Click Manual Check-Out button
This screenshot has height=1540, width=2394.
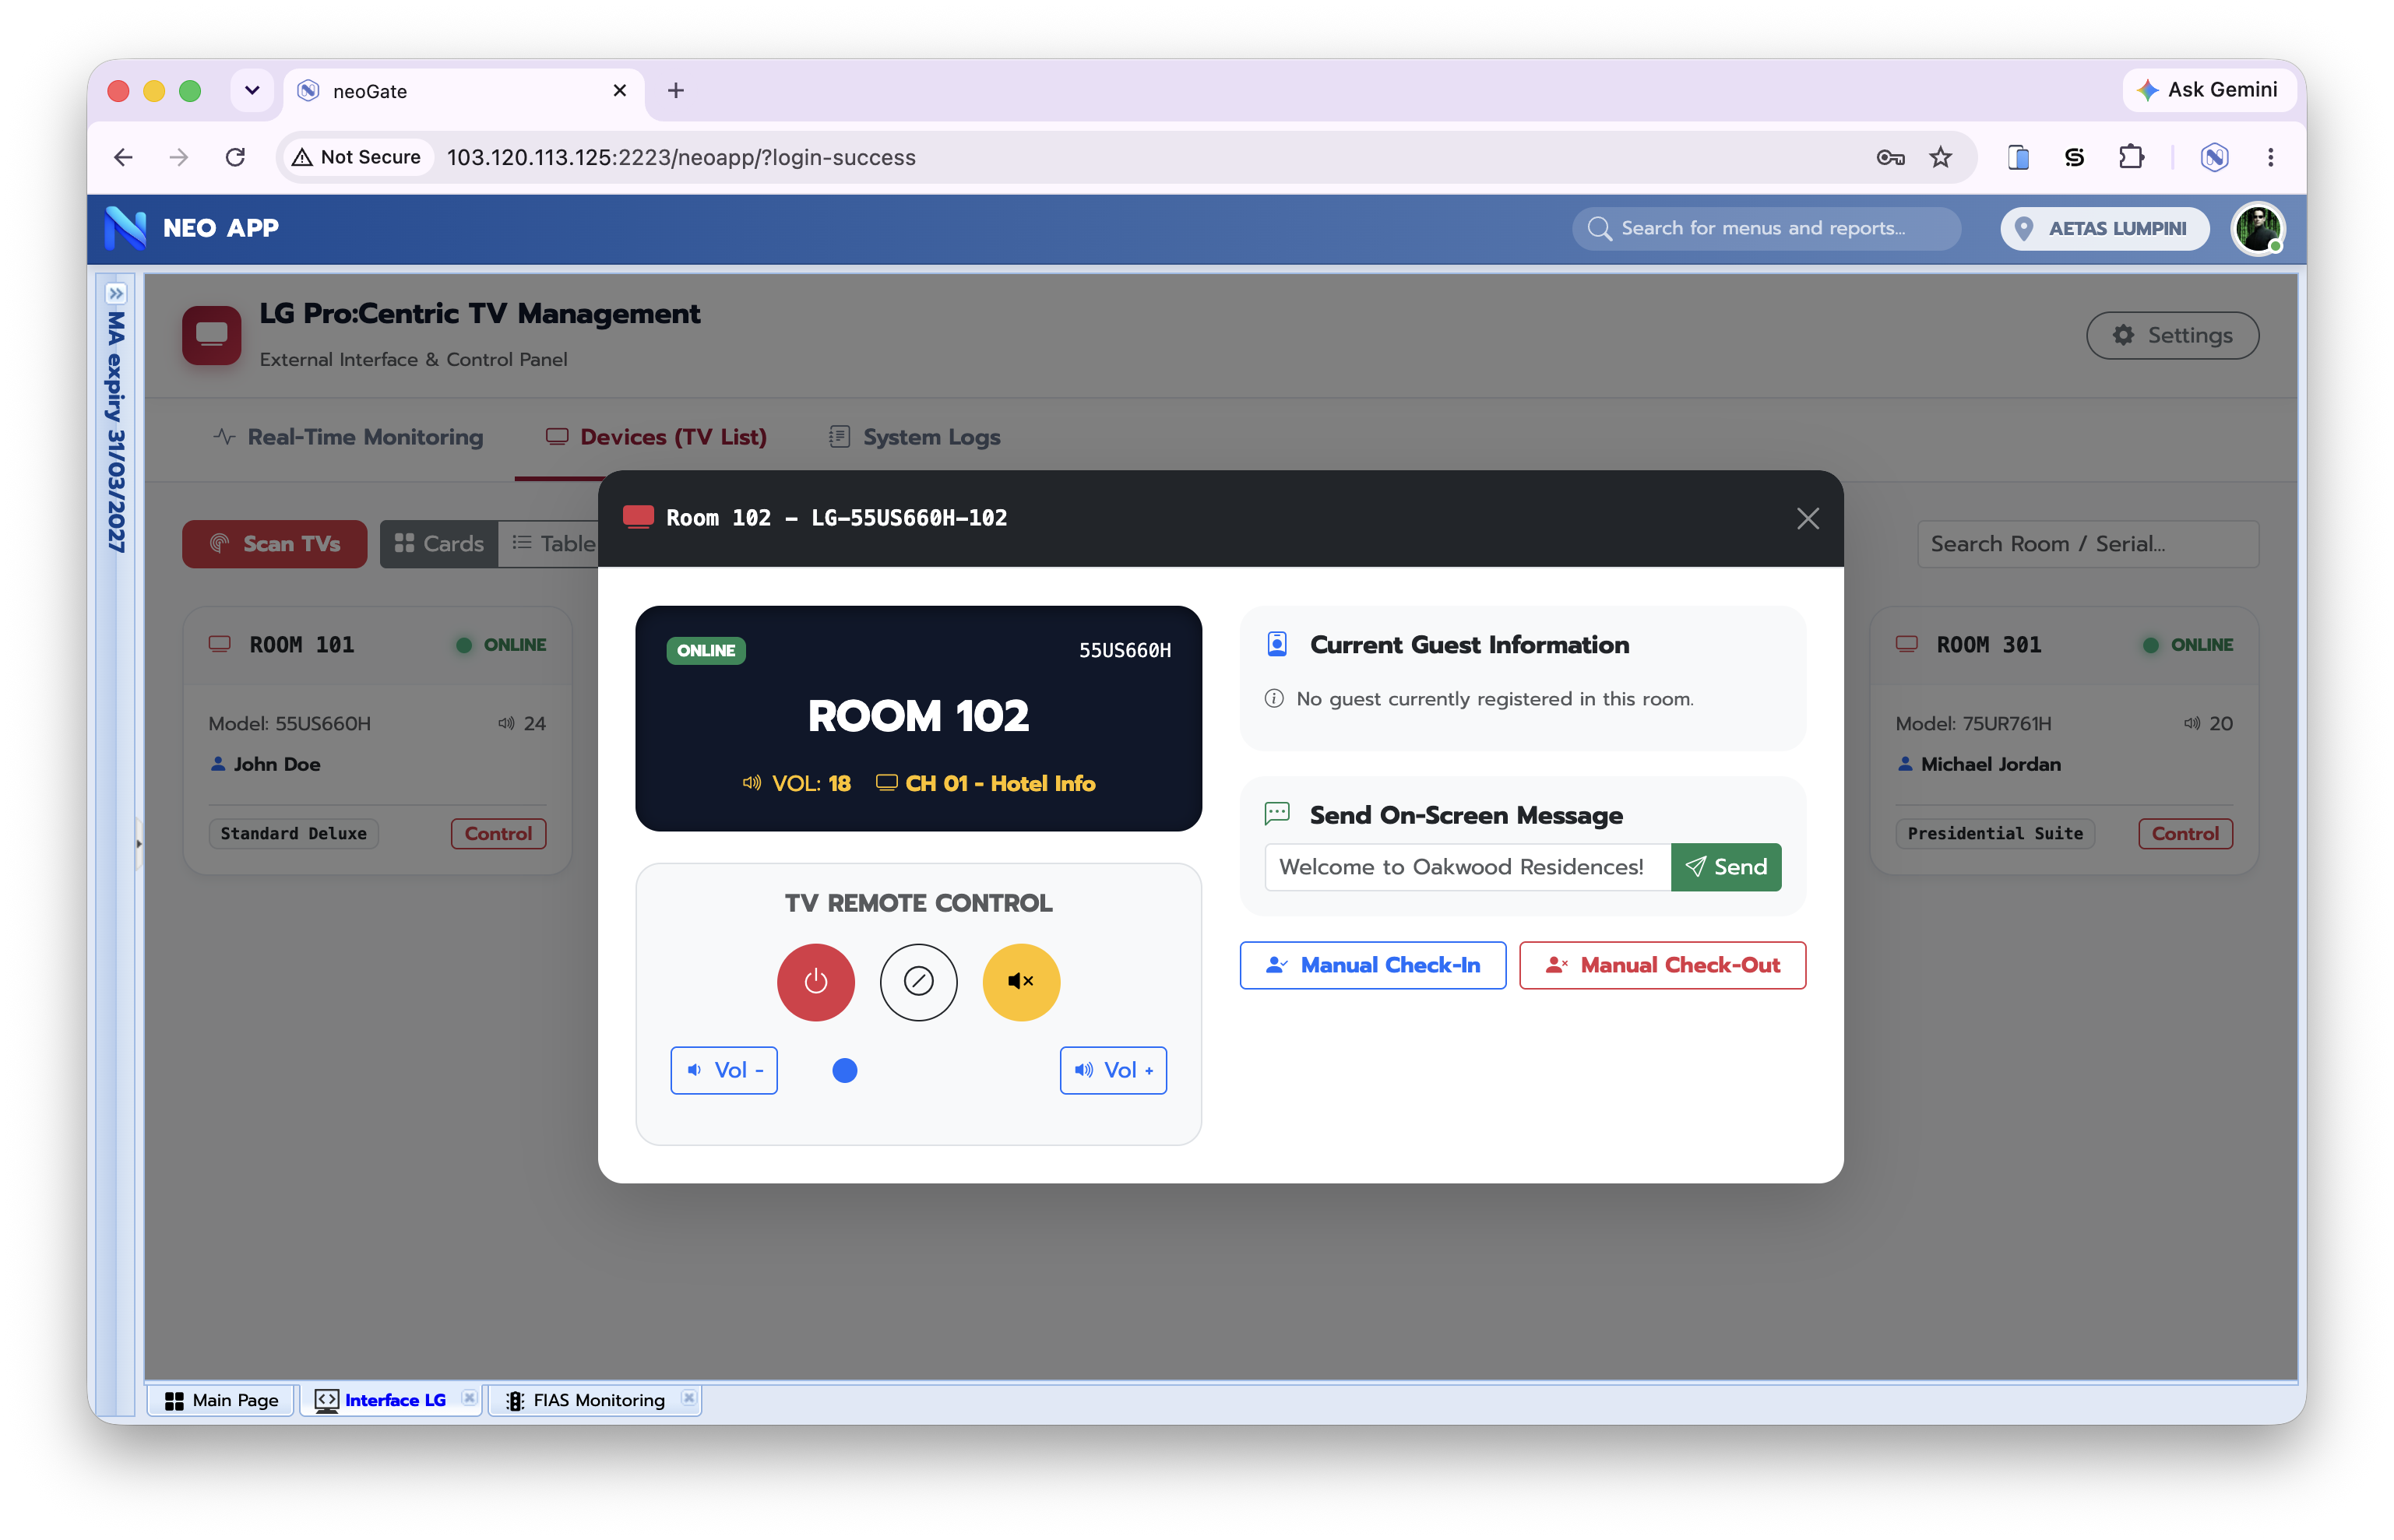point(1662,965)
